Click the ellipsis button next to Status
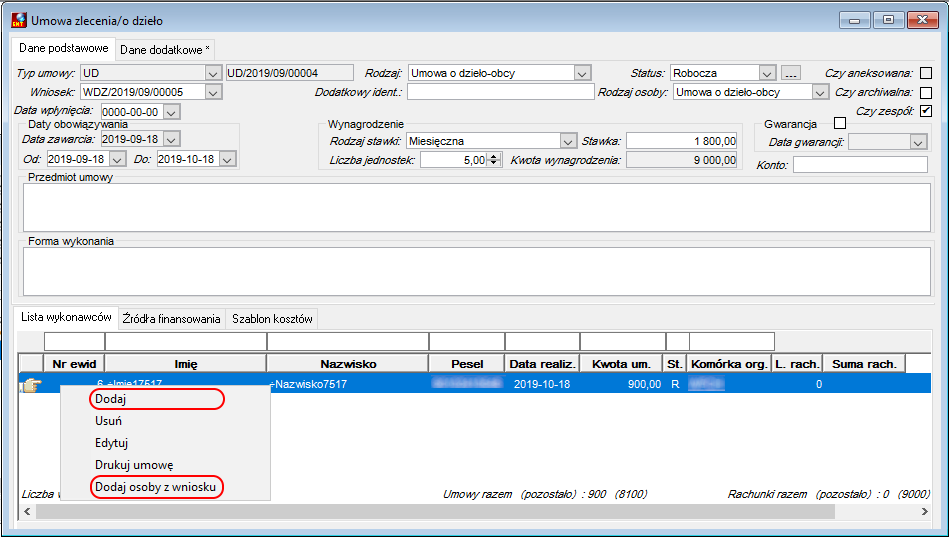This screenshot has height=537, width=949. pos(790,73)
